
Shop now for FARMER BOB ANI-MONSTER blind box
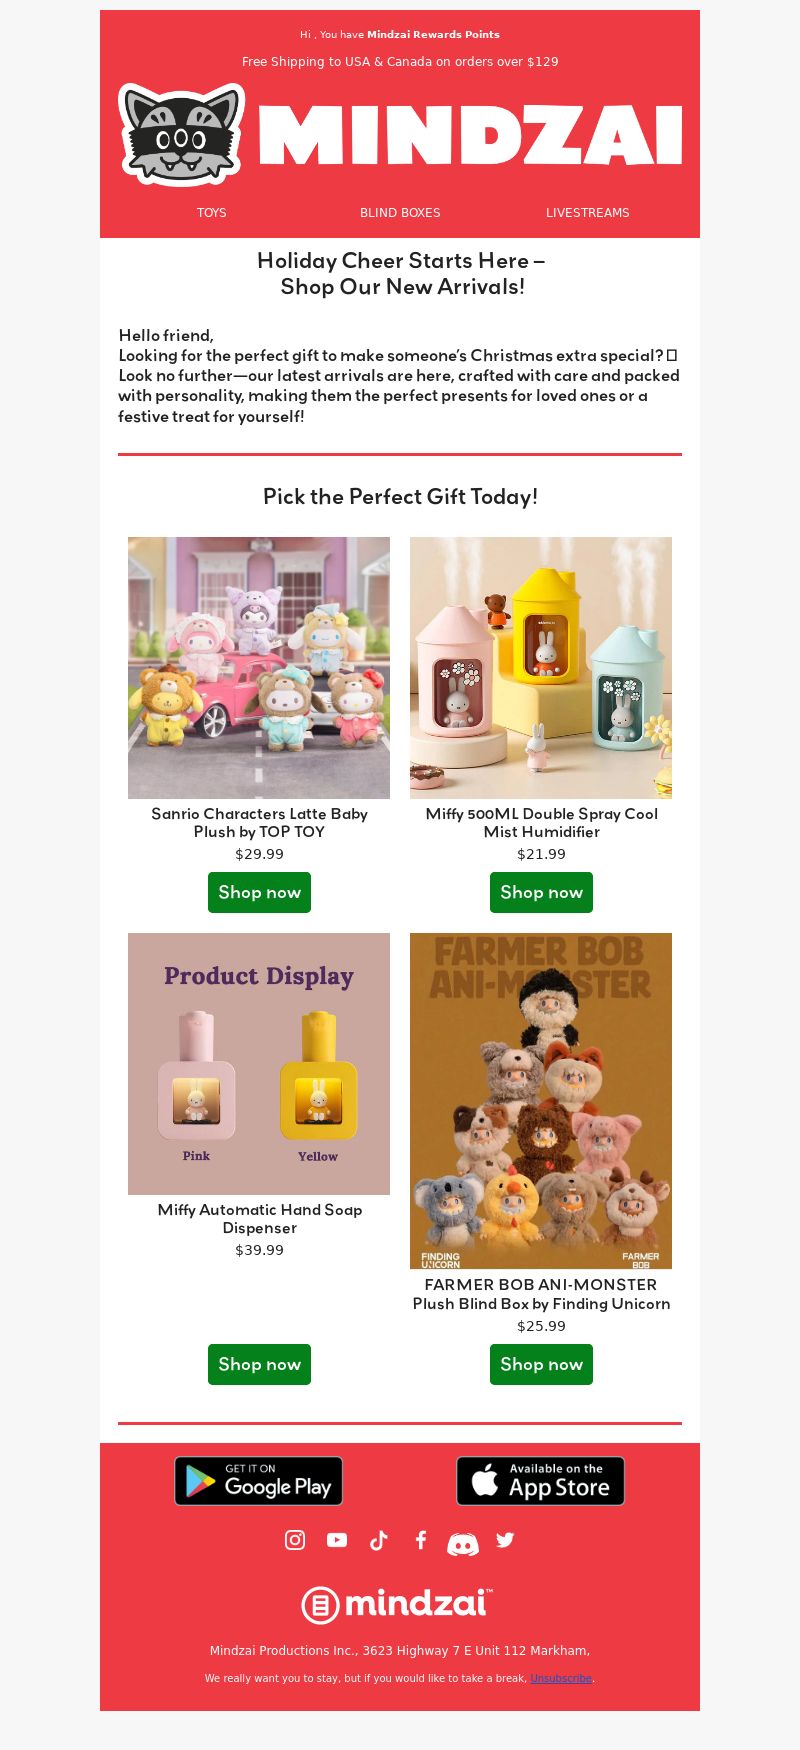point(541,1364)
